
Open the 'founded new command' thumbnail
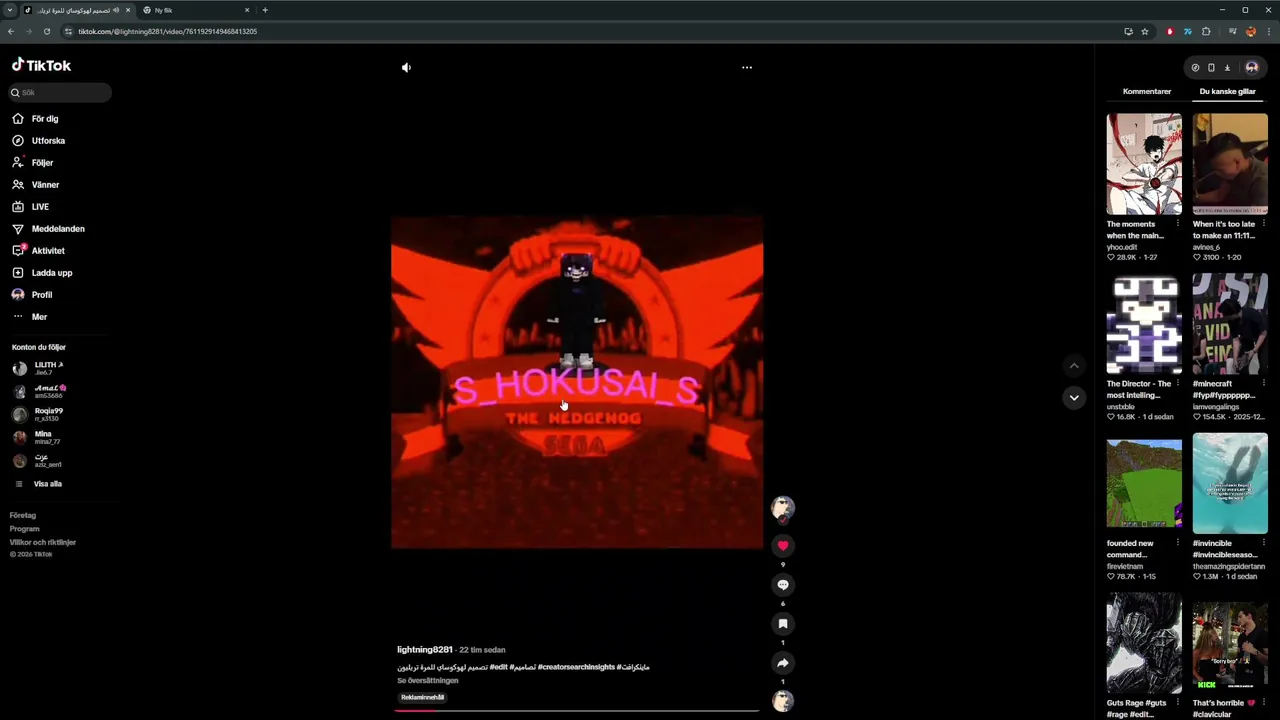1144,484
